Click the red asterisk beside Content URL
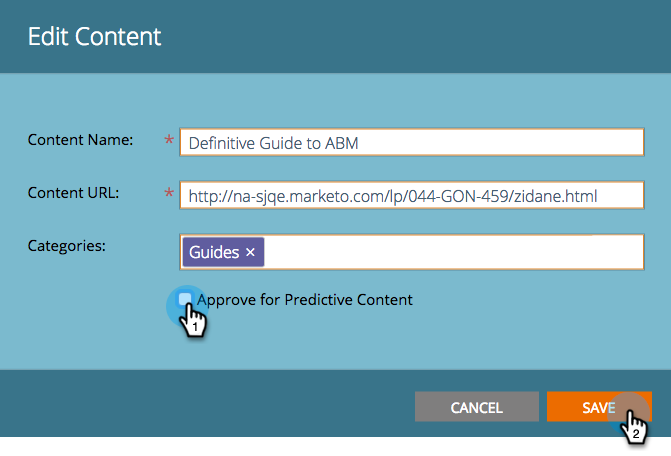This screenshot has width=671, height=456. 169,193
